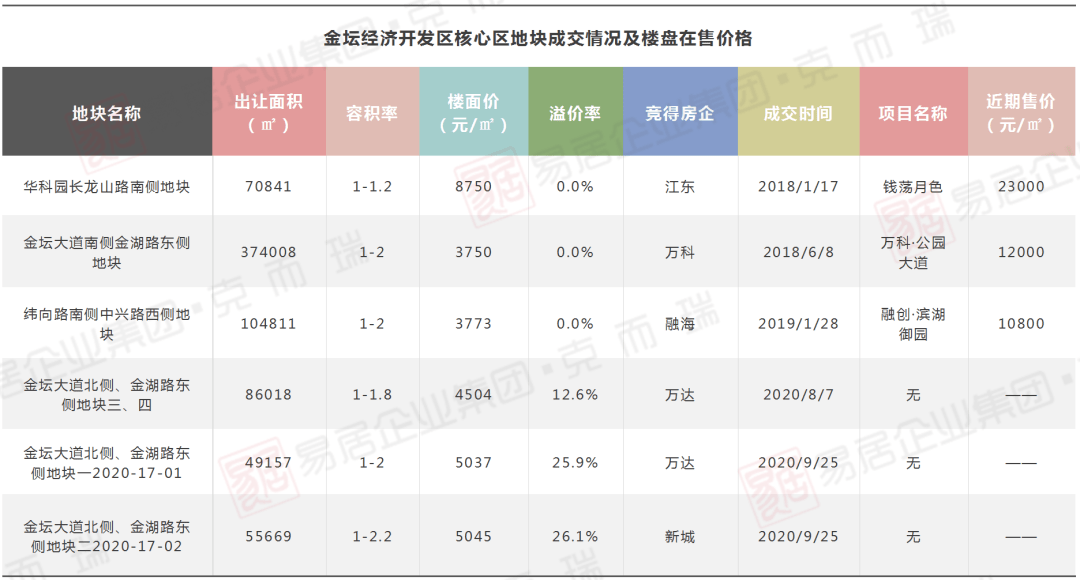Click the area value 374008
The height and width of the screenshot is (580, 1080).
pos(269,252)
